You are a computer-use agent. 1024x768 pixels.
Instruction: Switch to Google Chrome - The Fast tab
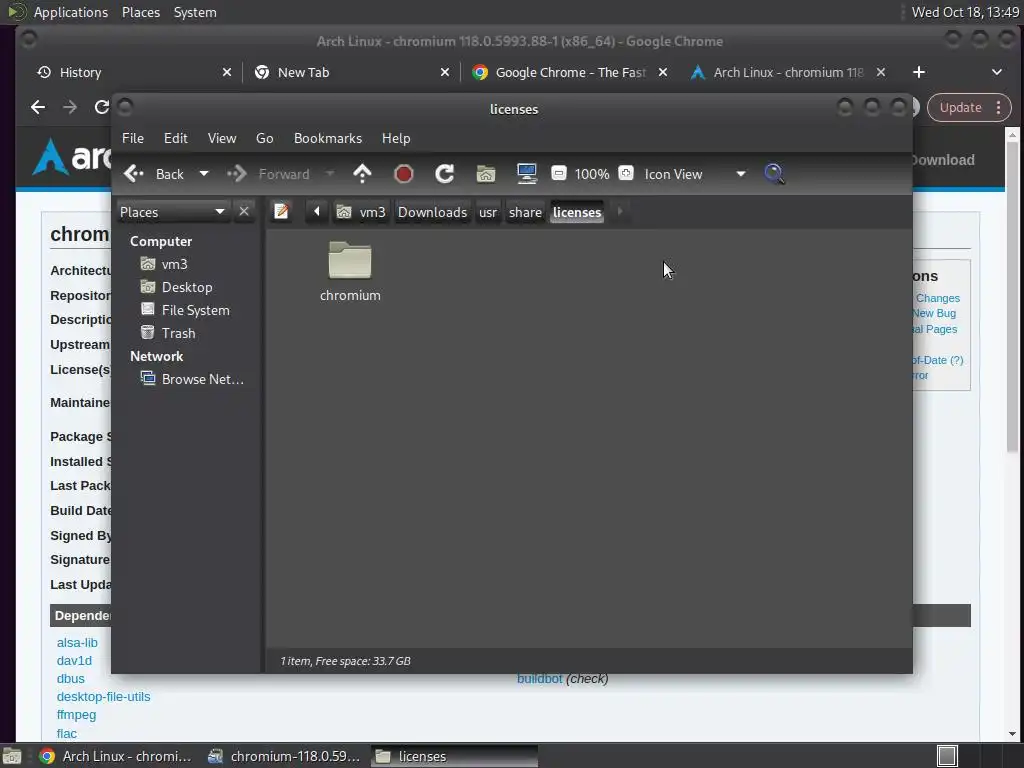point(570,72)
